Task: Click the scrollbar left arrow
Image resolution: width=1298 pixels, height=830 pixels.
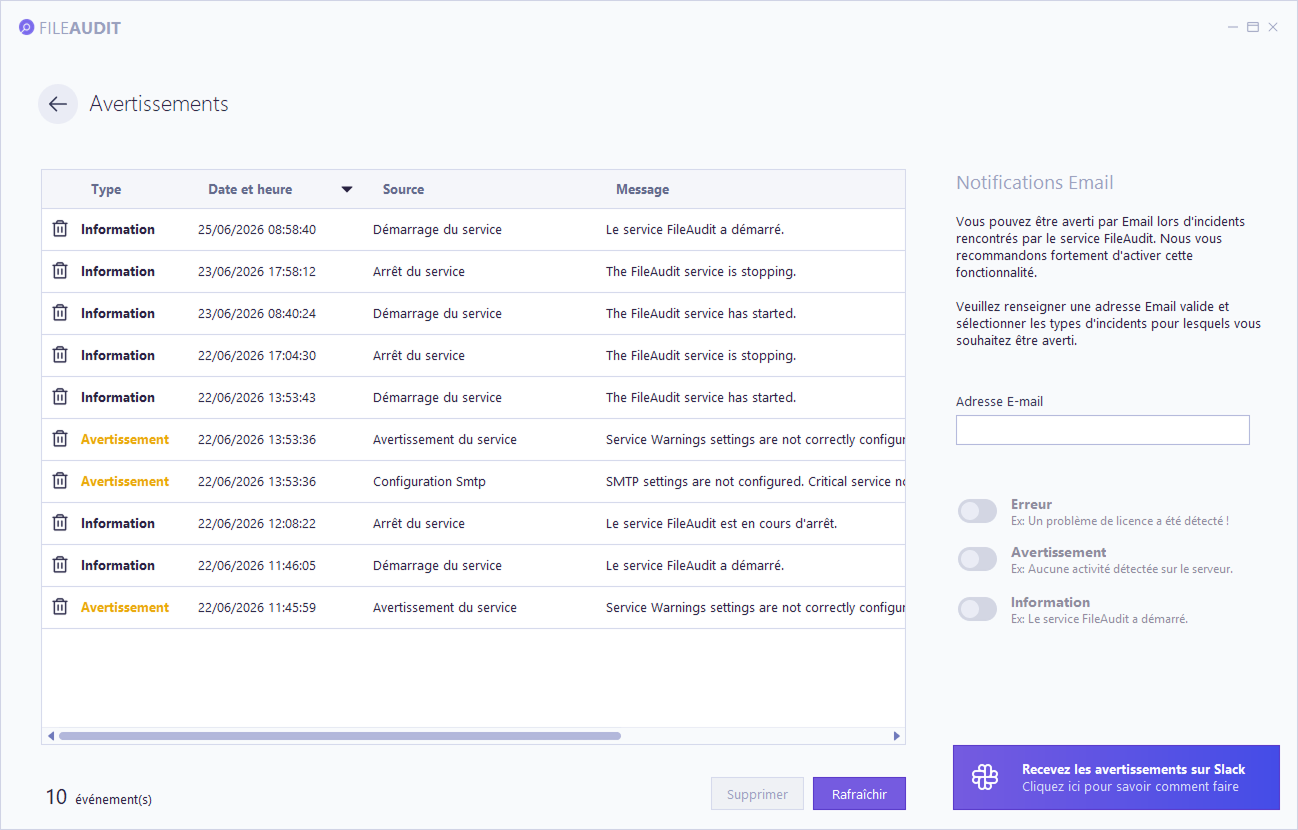Action: click(x=50, y=736)
